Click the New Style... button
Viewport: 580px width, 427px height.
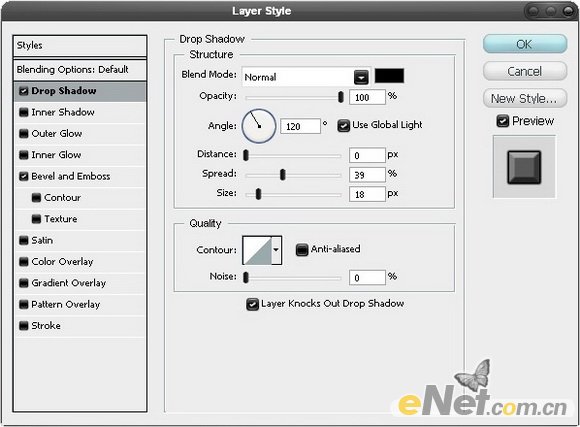click(x=525, y=98)
